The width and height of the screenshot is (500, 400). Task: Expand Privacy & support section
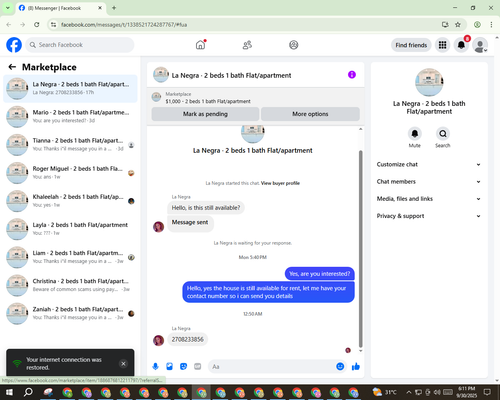click(429, 216)
